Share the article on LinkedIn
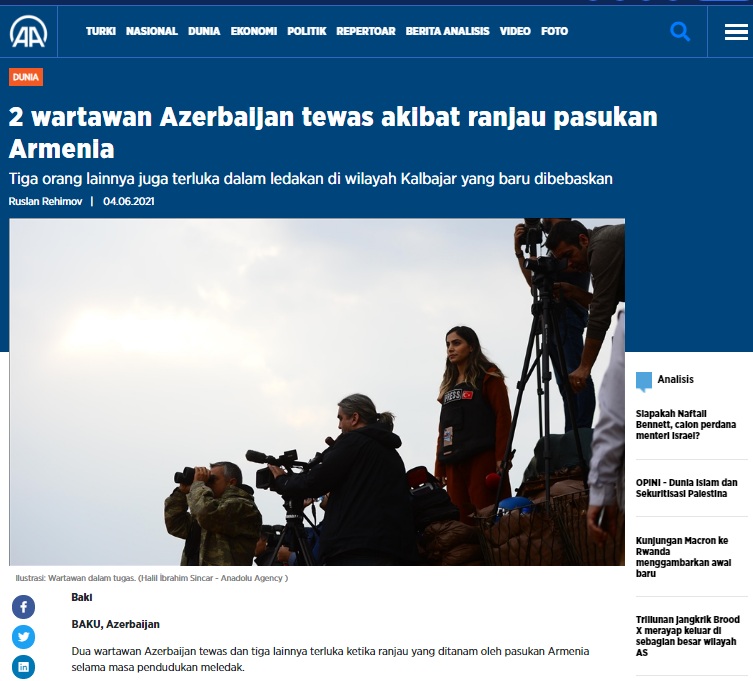The width and height of the screenshot is (753, 681). pos(24,667)
